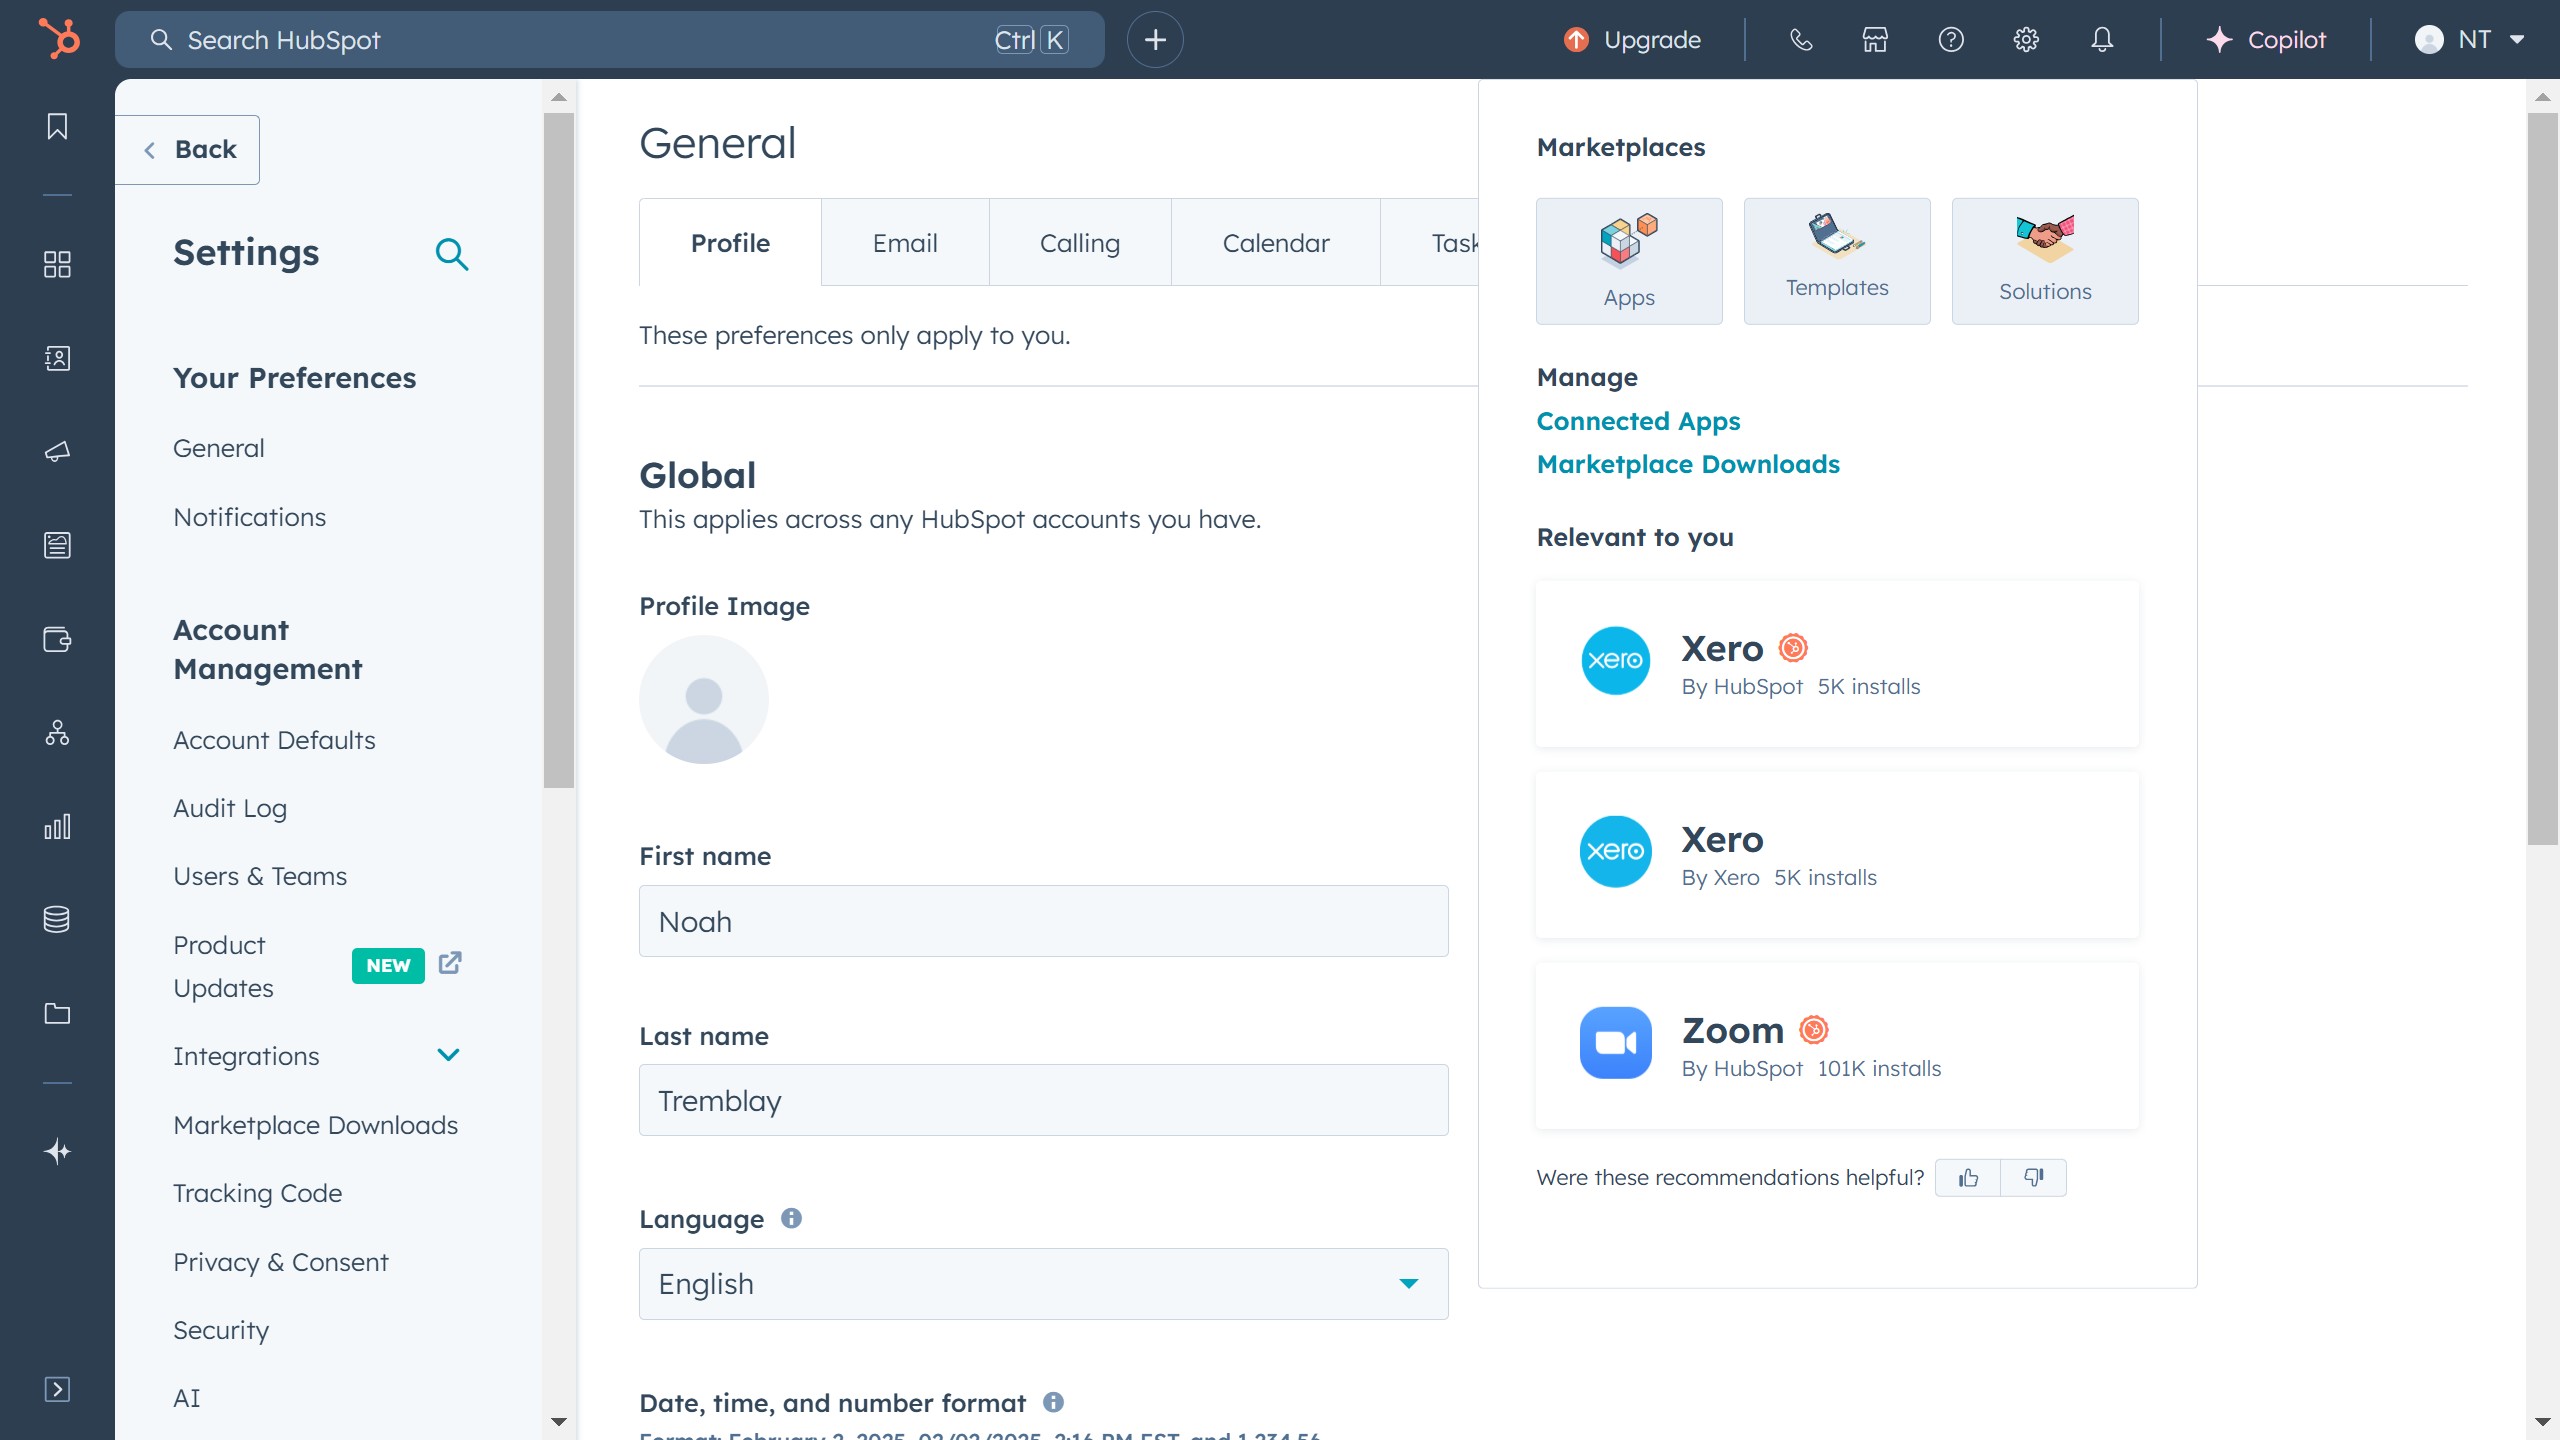Click the settings sidebar scrollbar thumb
The image size is (2560, 1440).
[559, 450]
